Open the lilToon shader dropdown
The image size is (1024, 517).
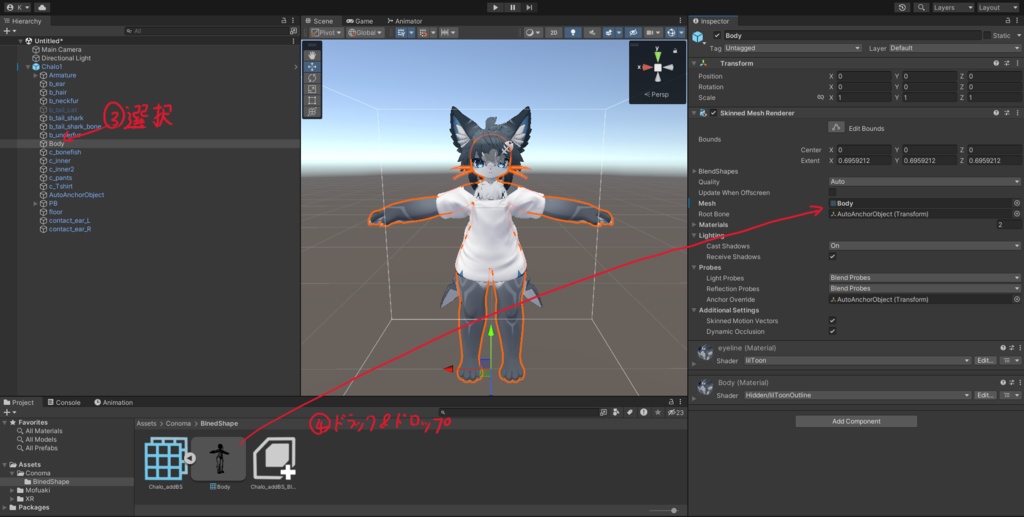coord(857,360)
